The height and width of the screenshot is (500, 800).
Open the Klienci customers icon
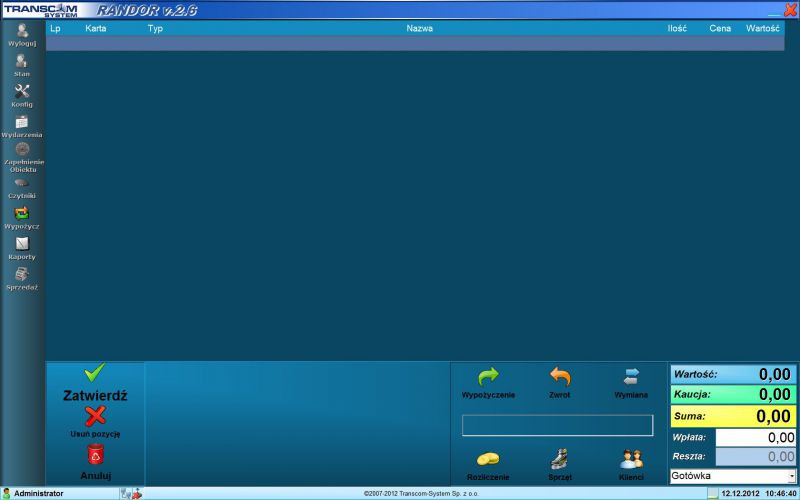point(631,459)
